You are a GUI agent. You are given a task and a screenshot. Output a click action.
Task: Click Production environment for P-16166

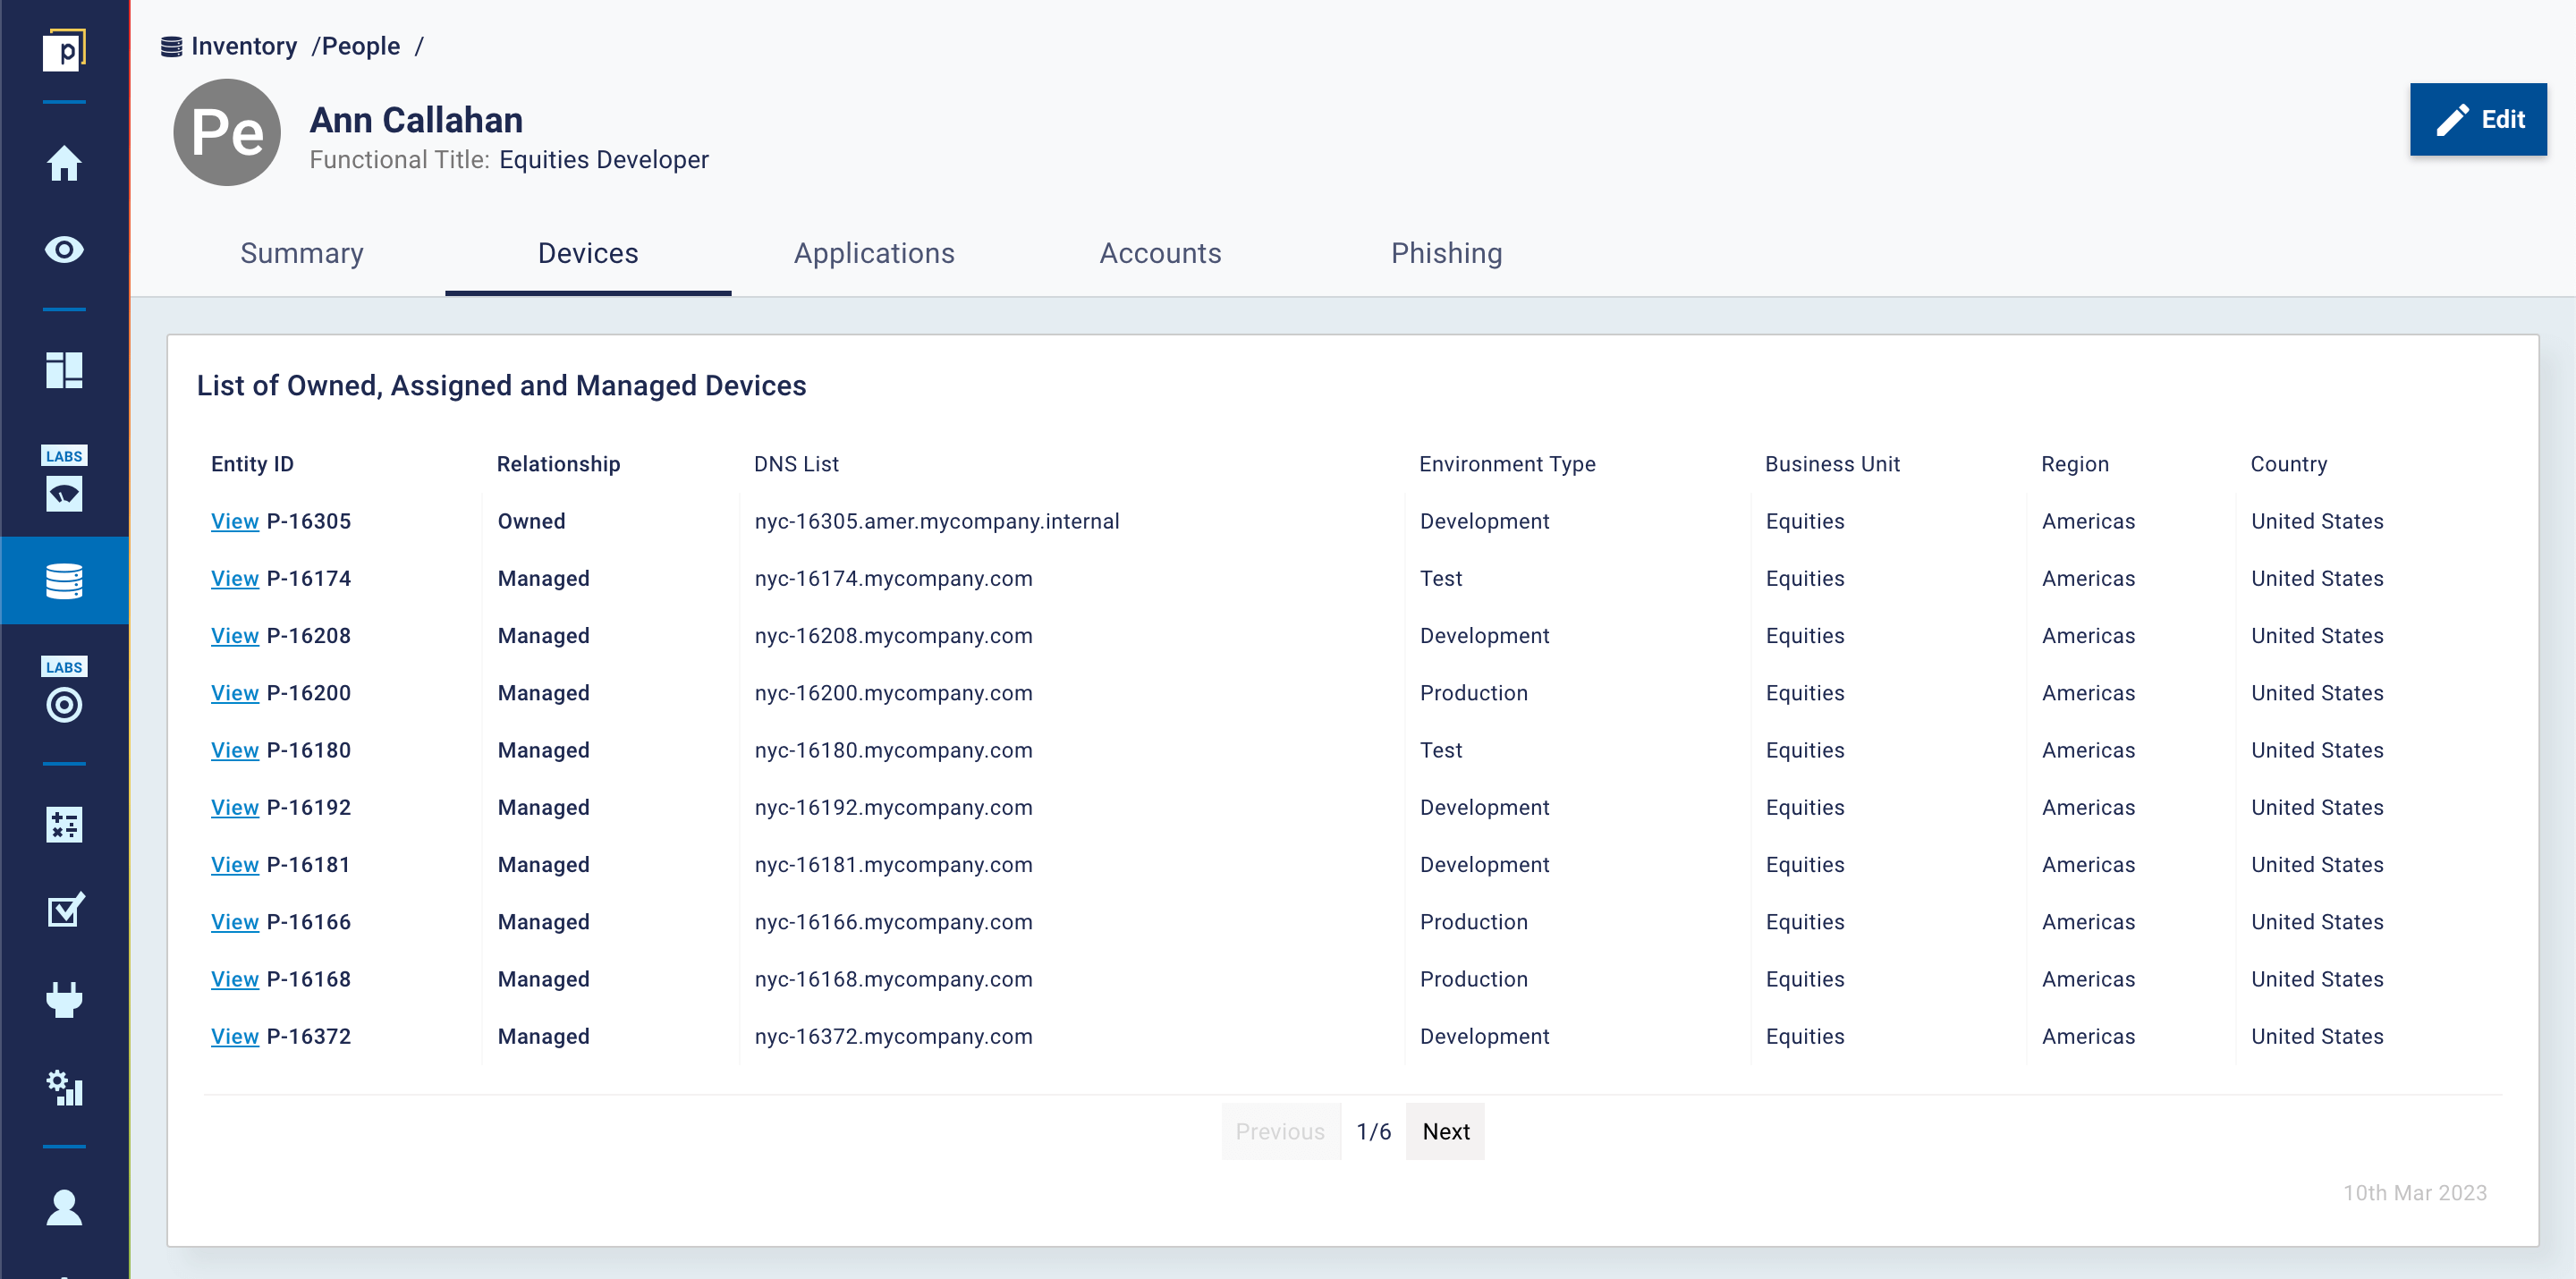(x=1474, y=922)
